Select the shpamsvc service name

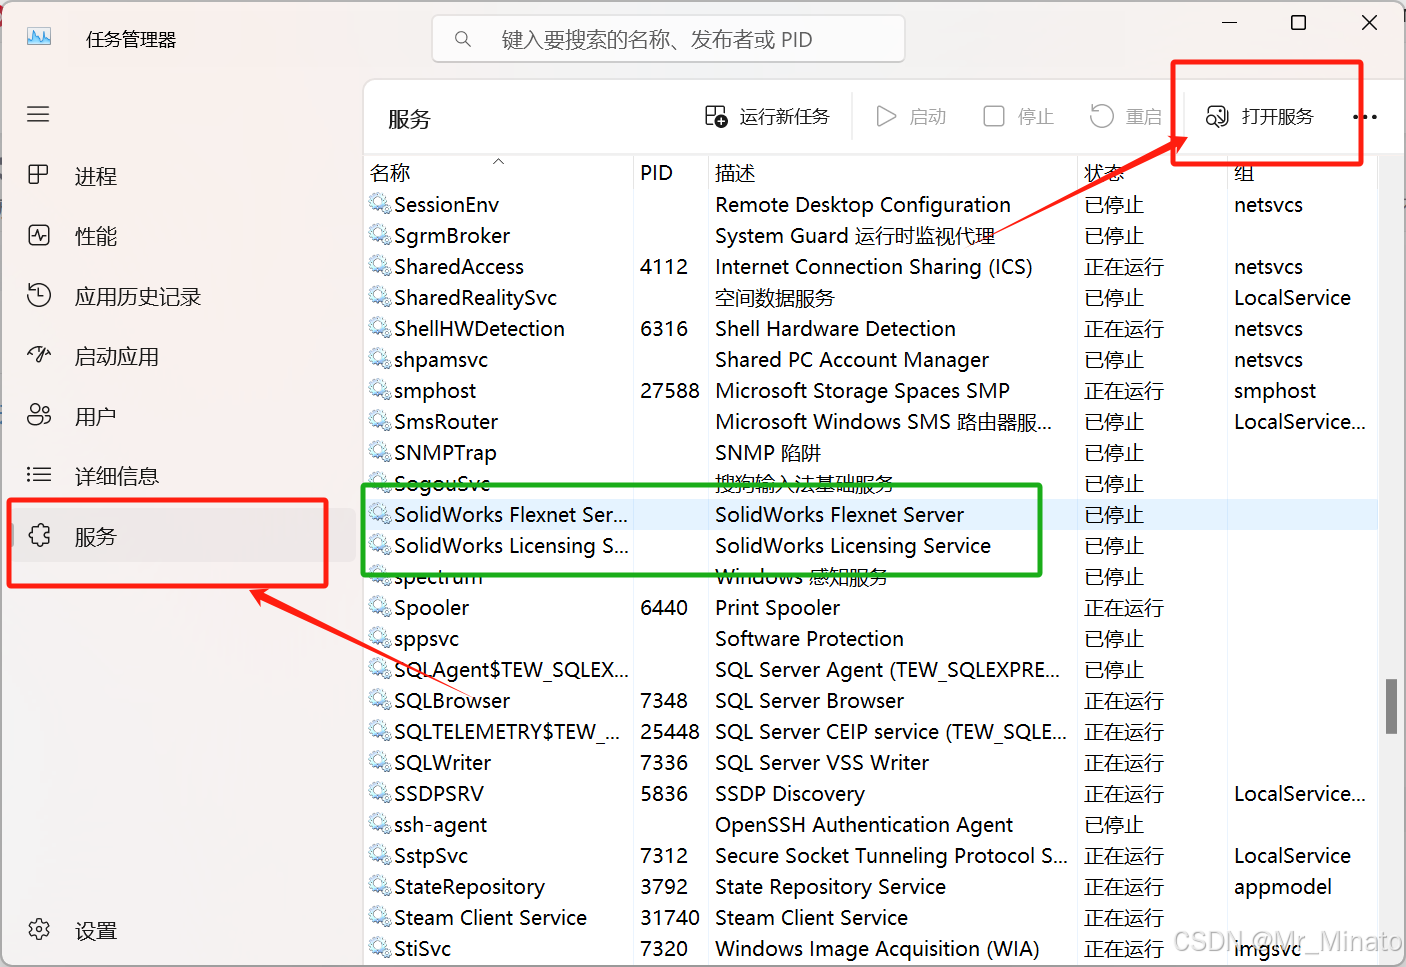pyautogui.click(x=441, y=359)
